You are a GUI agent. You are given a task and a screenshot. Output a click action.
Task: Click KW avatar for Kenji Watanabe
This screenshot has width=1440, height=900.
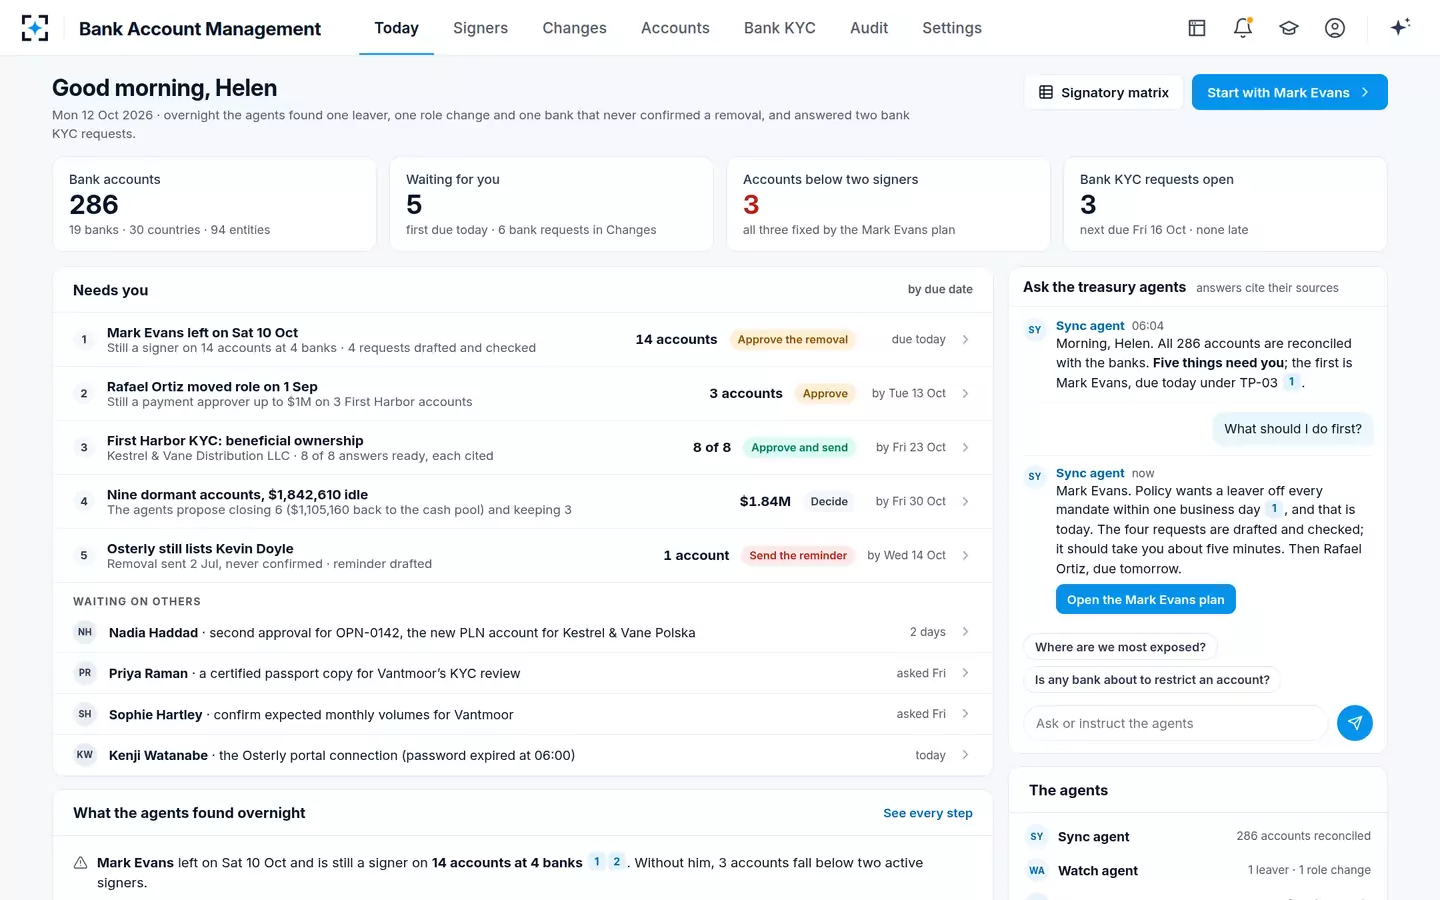(85, 755)
